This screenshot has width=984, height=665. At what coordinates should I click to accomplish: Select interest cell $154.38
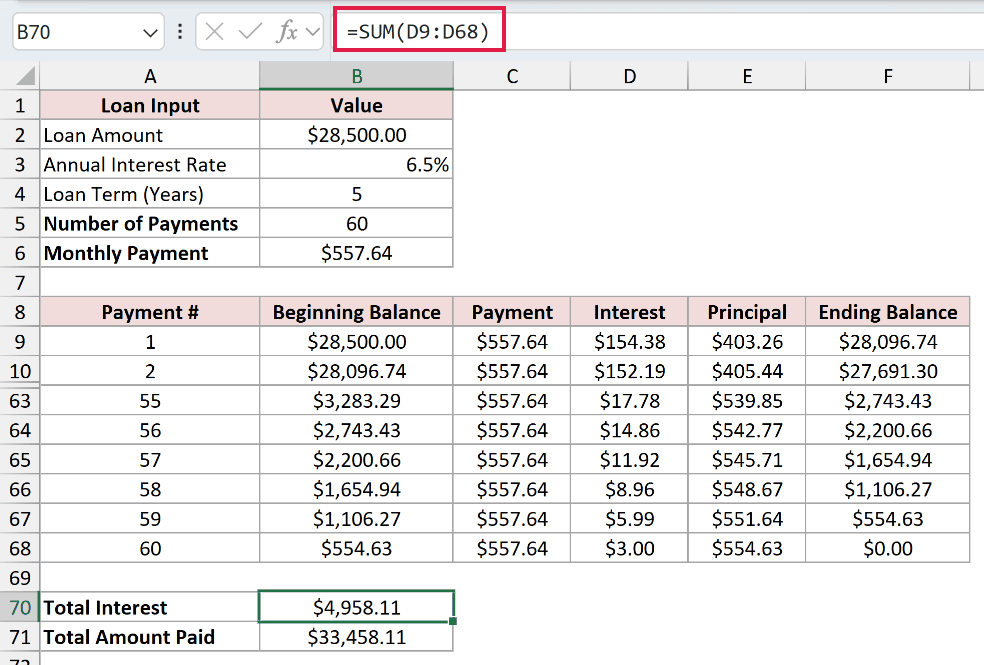click(x=629, y=341)
